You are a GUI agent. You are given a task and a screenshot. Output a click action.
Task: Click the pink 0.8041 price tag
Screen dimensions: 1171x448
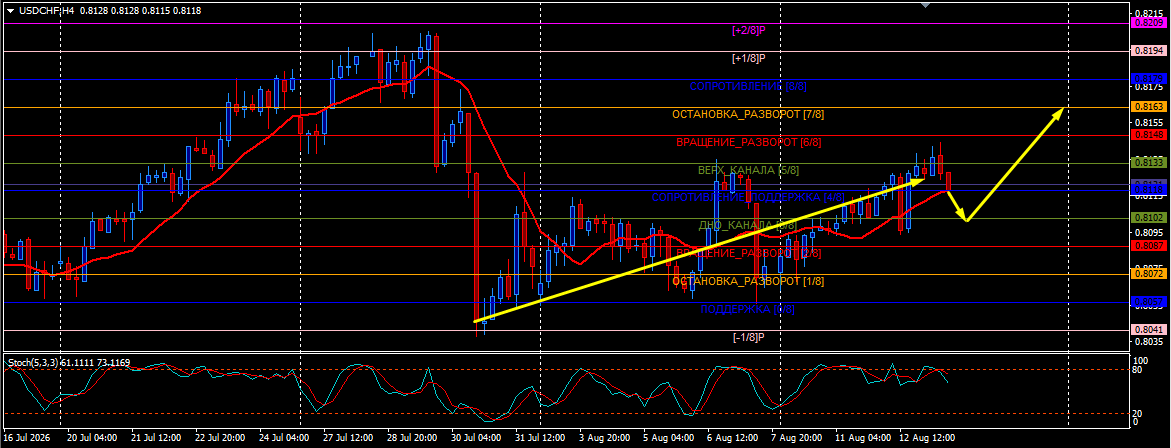[x=1147, y=330]
